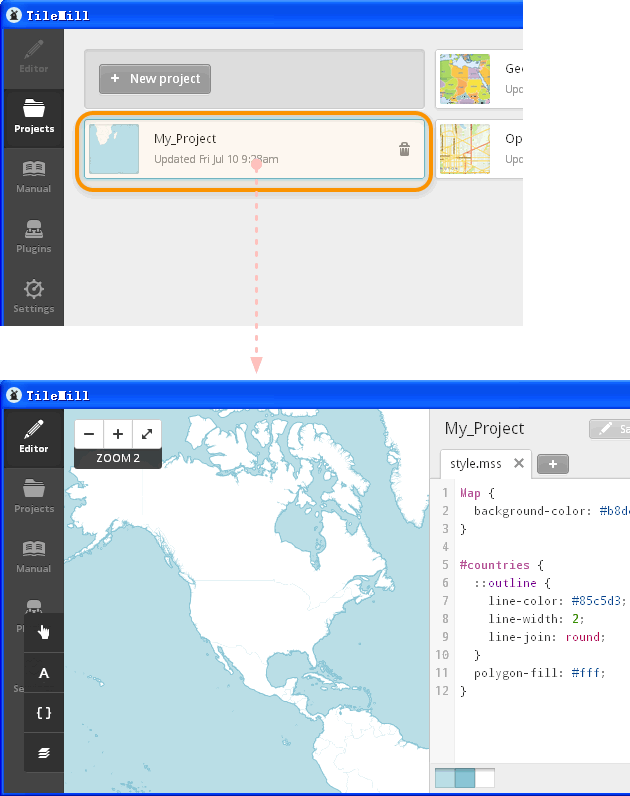Image resolution: width=630 pixels, height=796 pixels.
Task: Zoom out the map with minus button
Action: point(89,434)
